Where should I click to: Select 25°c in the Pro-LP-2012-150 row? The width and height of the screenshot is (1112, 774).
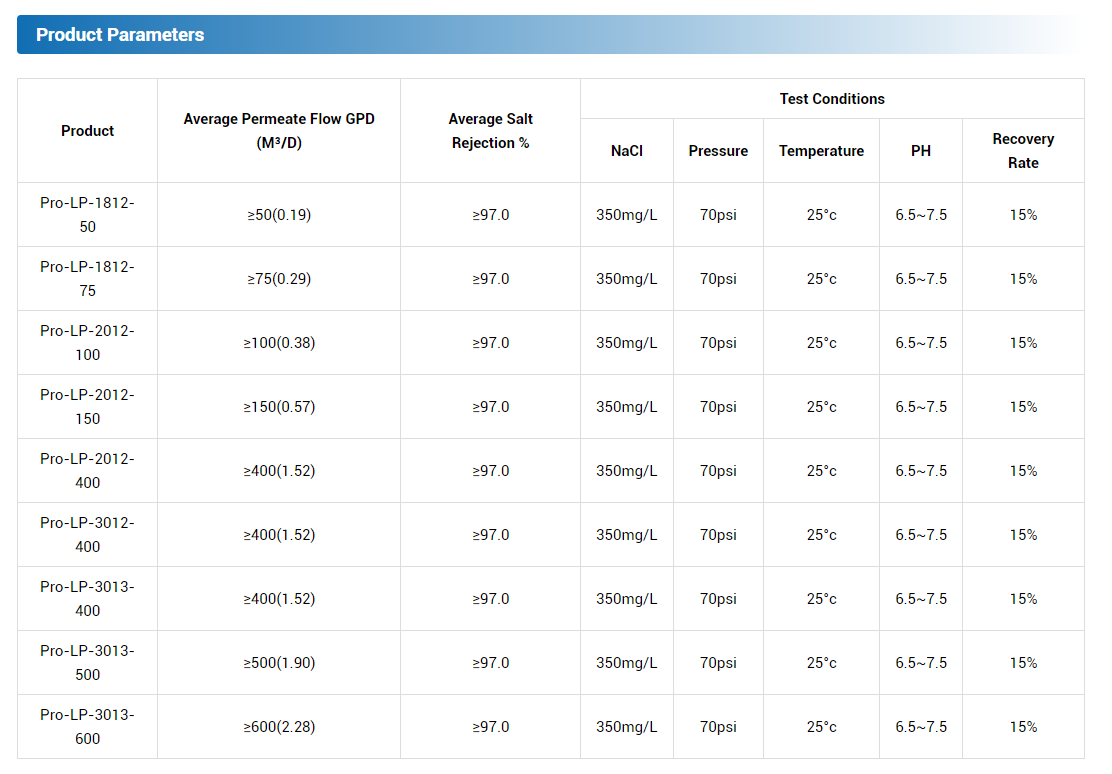pyautogui.click(x=821, y=407)
